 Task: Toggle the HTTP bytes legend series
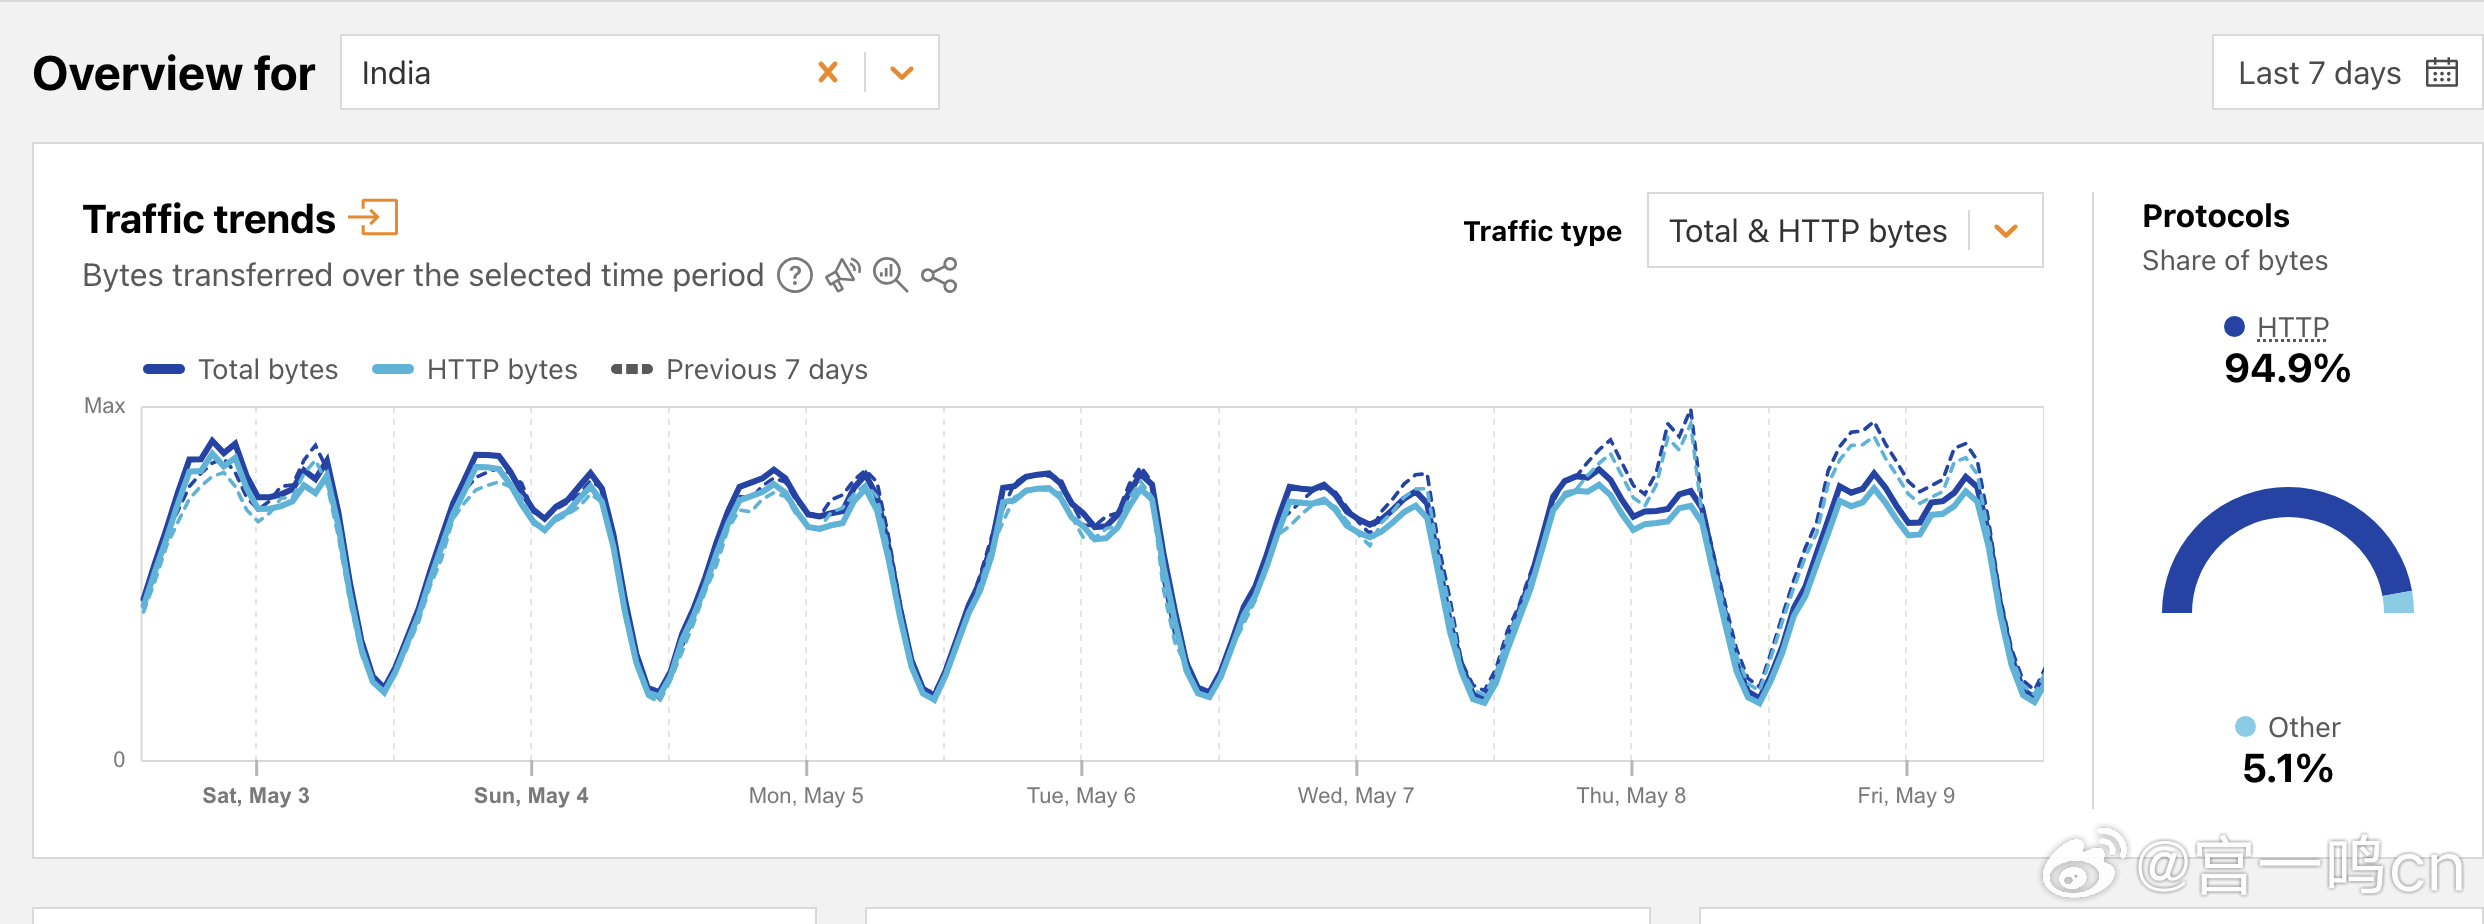point(475,370)
